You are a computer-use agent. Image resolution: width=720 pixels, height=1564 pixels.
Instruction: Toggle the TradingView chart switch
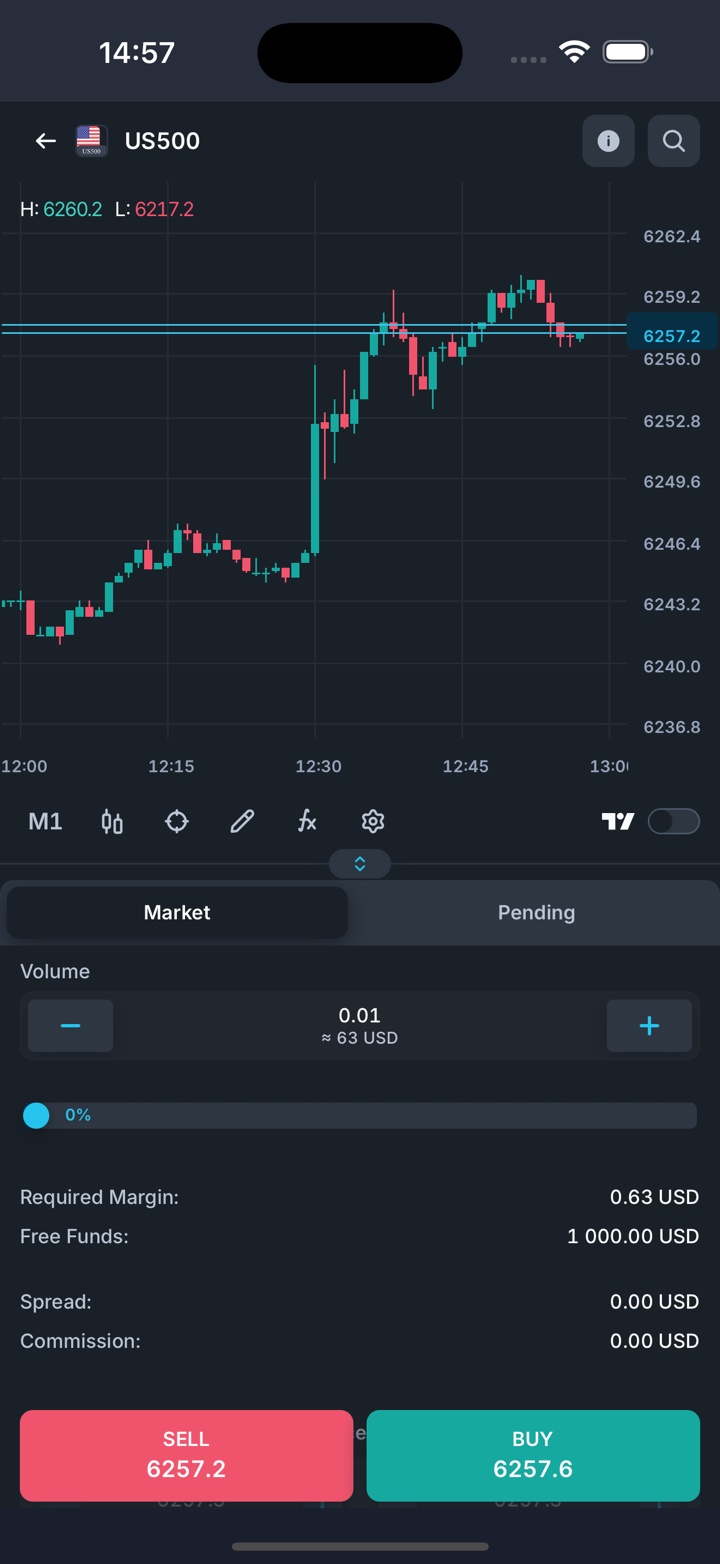673,822
